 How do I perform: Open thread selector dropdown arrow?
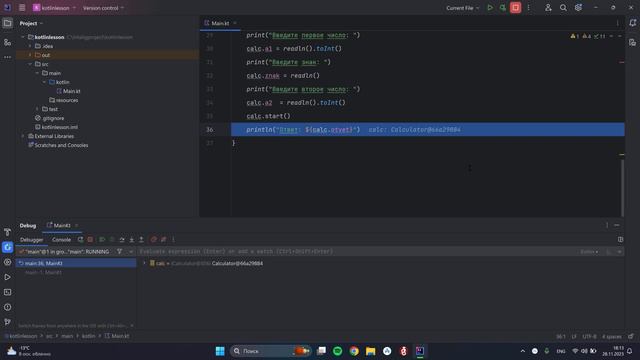[131, 251]
